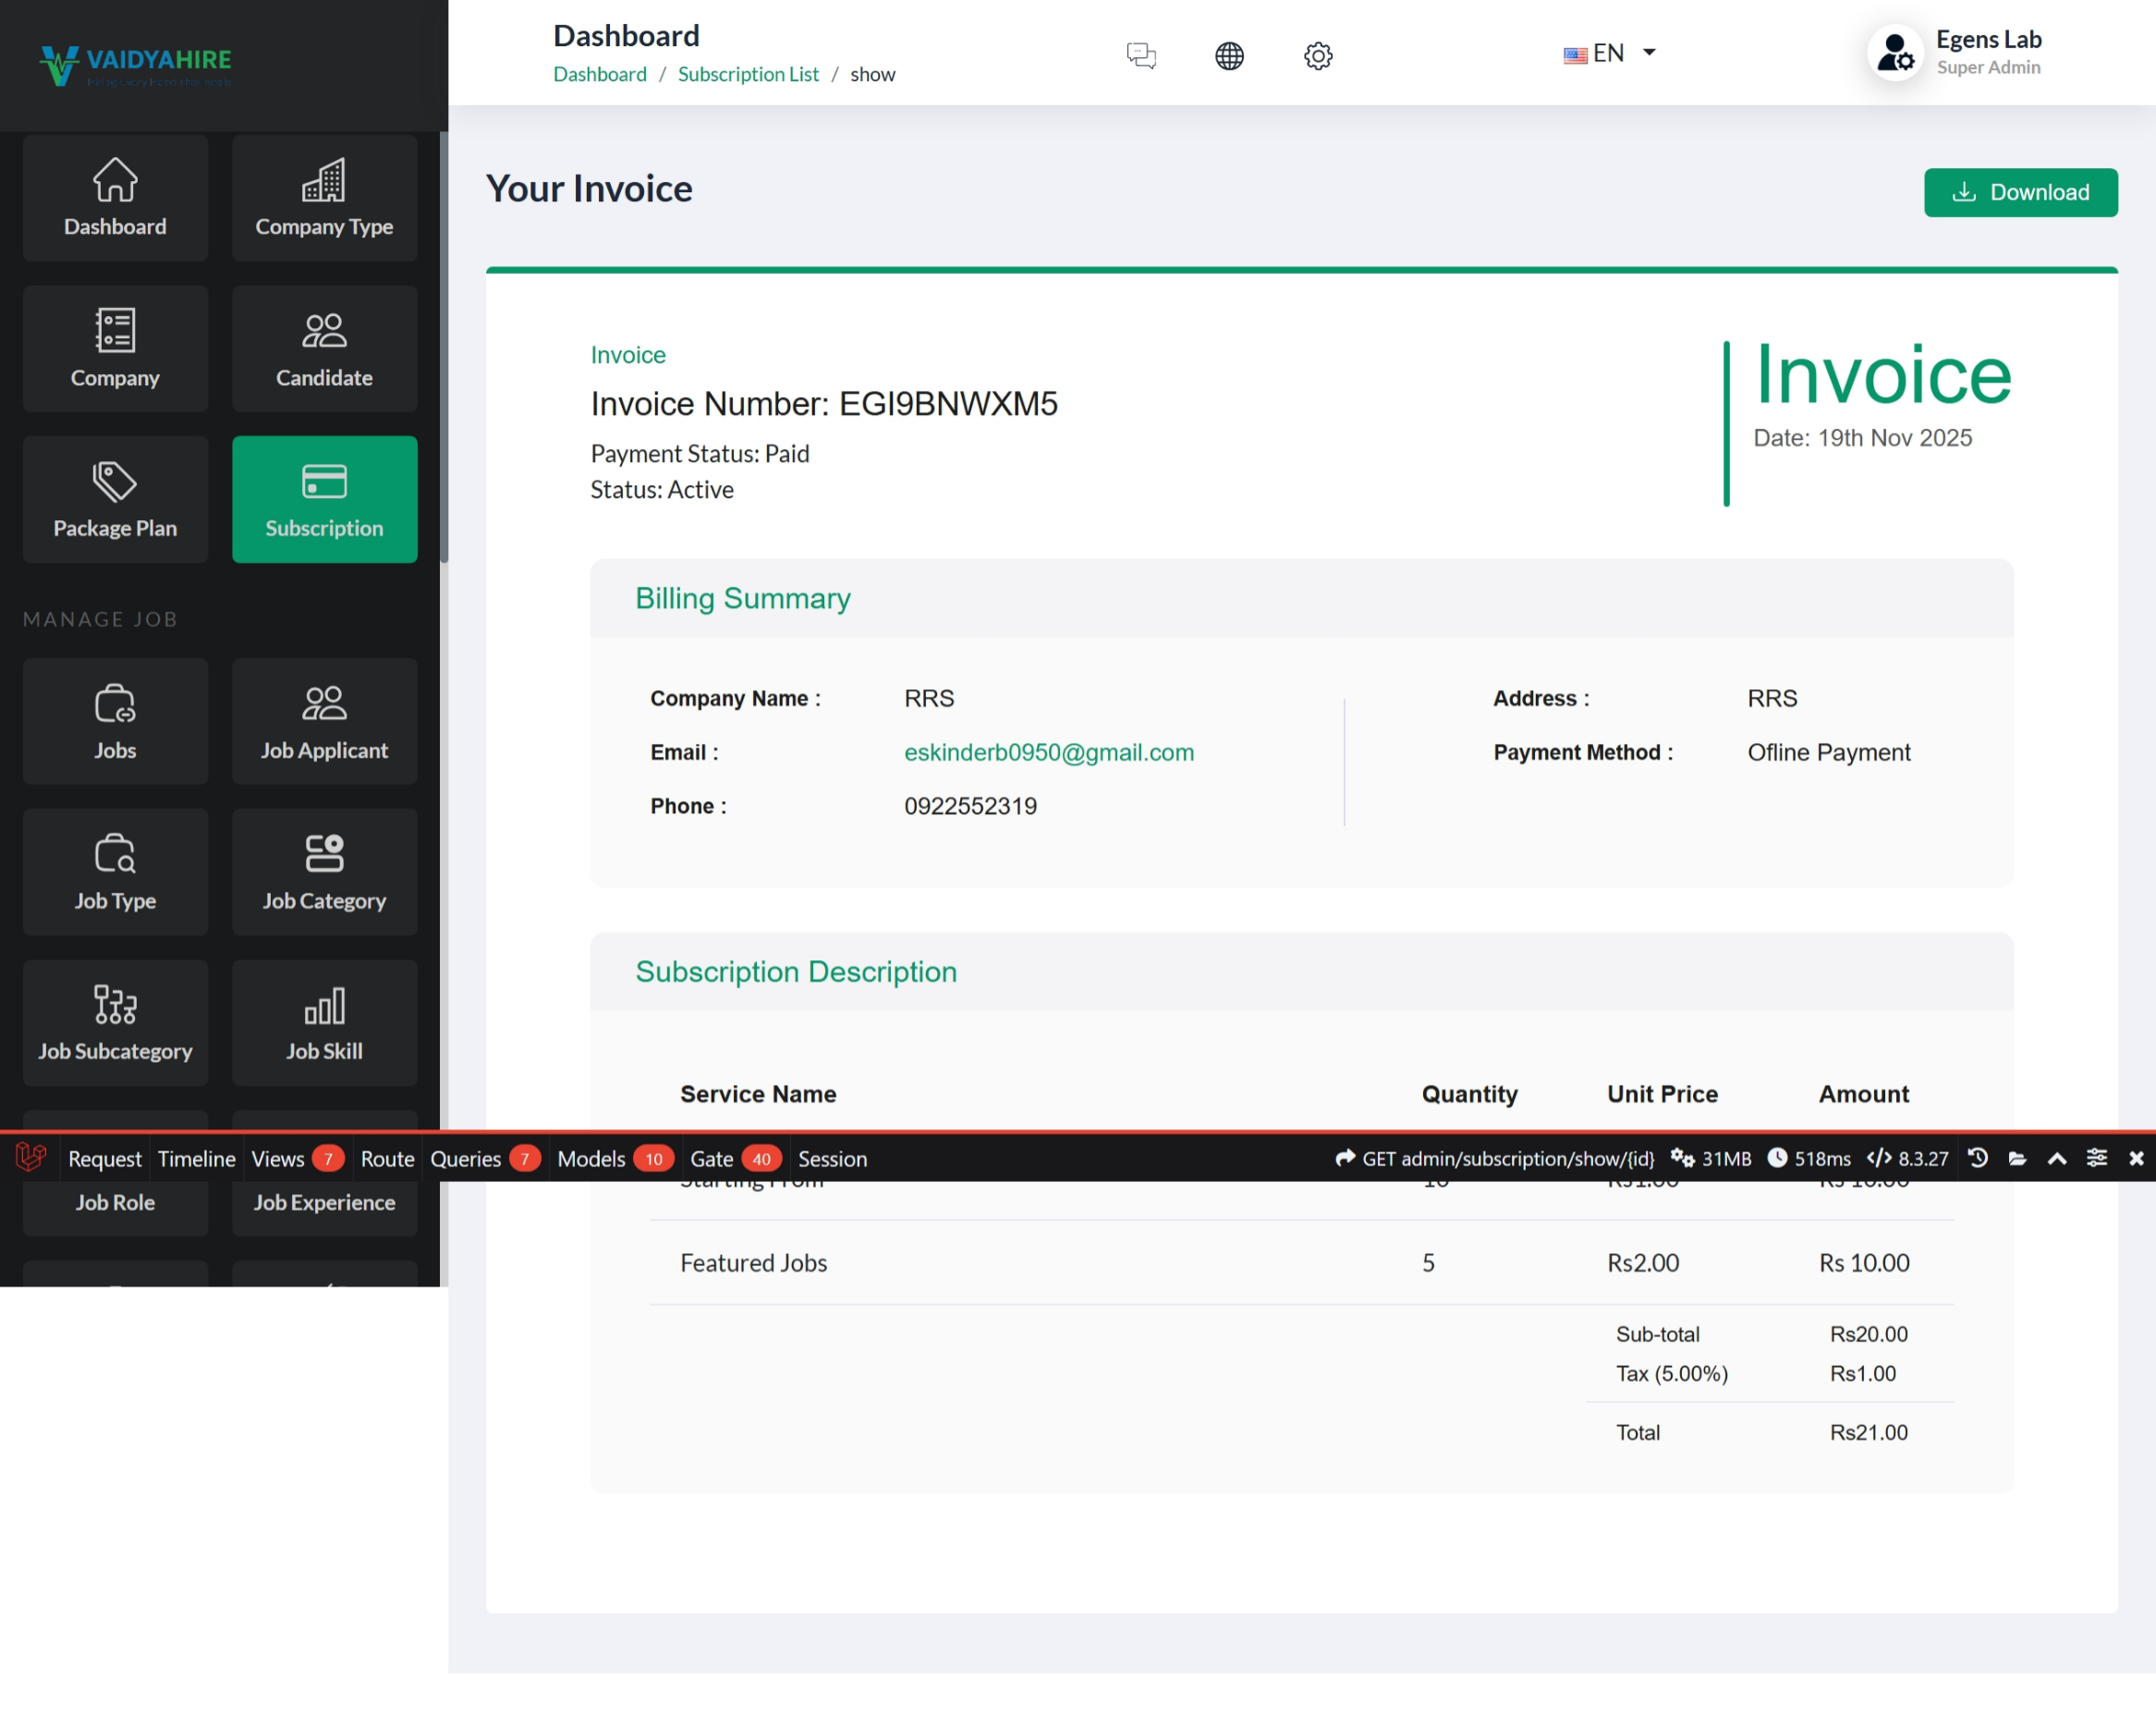This screenshot has width=2156, height=1718.
Task: Open the chat messages icon in header
Action: pos(1141,55)
